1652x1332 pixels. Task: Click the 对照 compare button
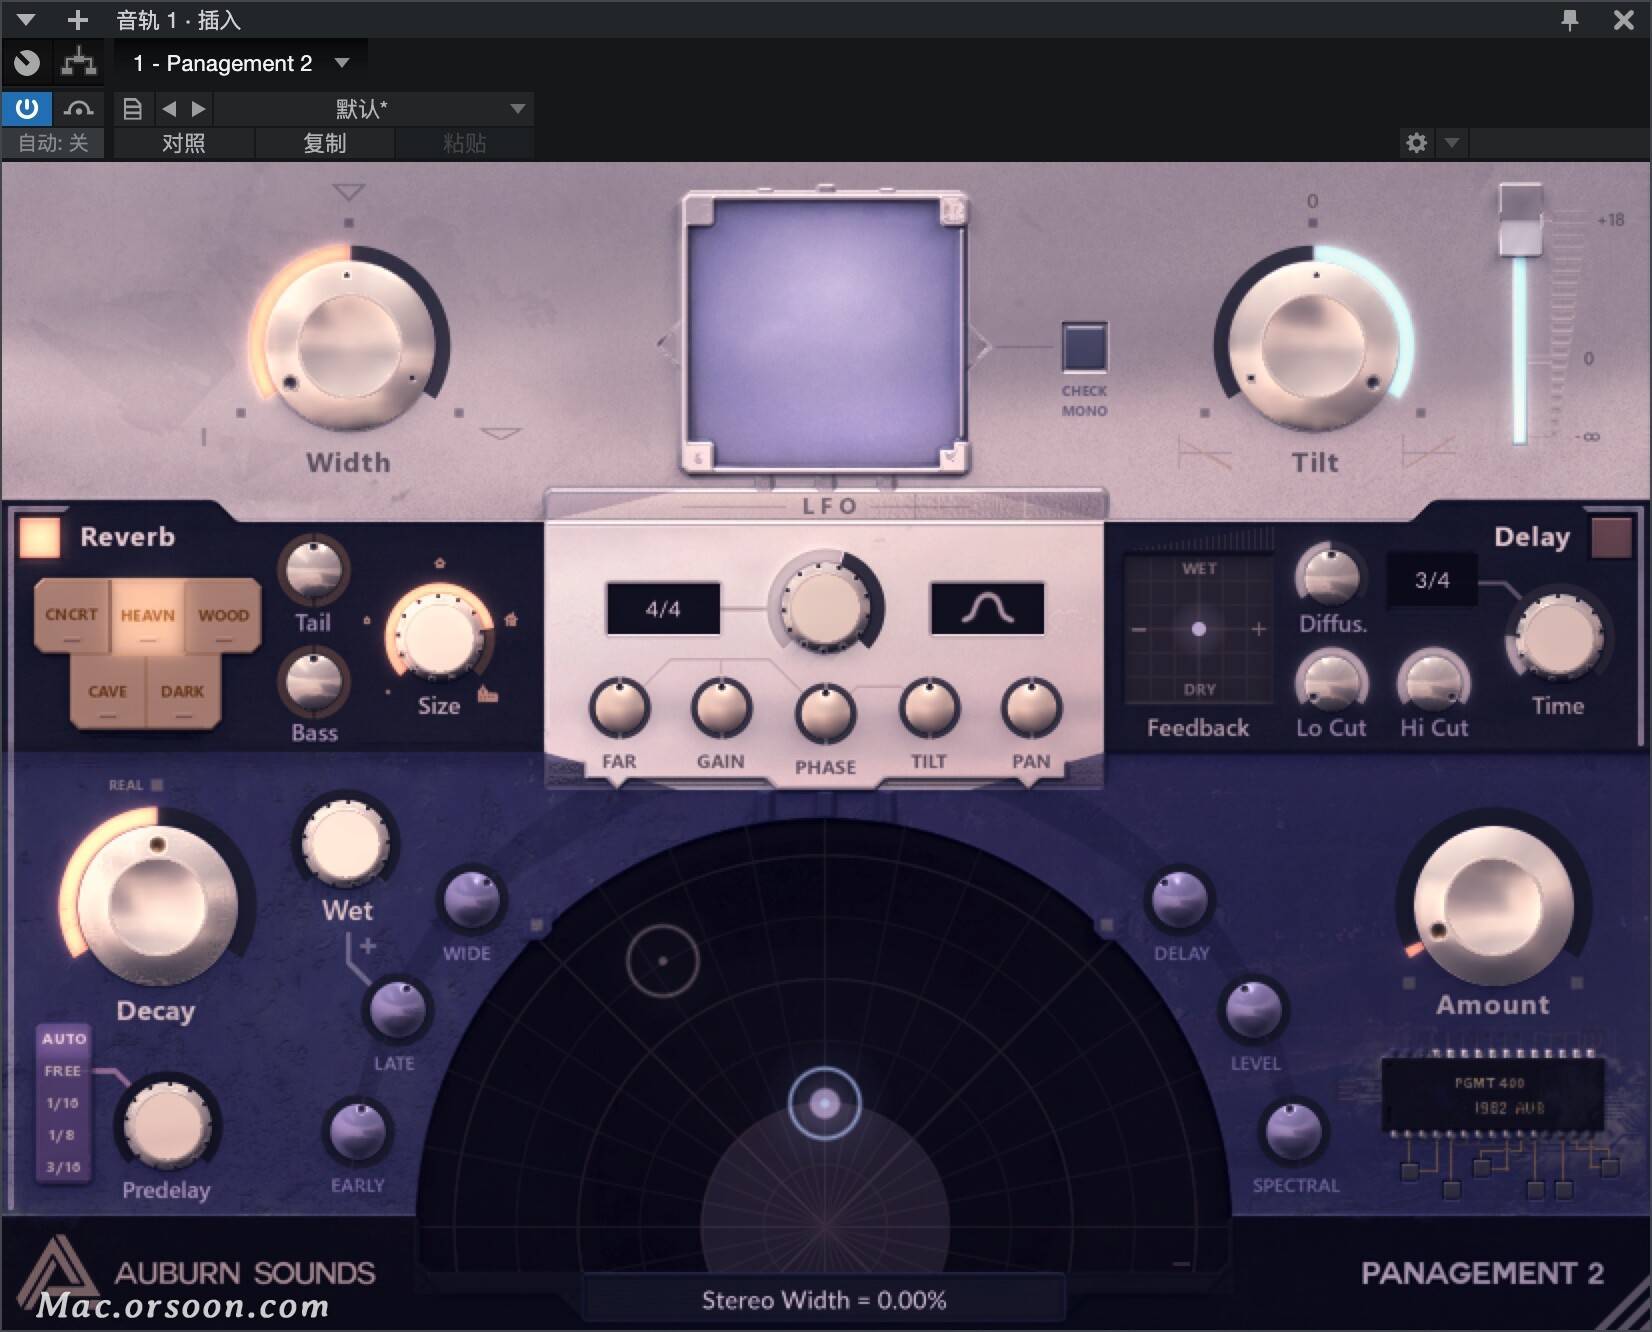184,143
